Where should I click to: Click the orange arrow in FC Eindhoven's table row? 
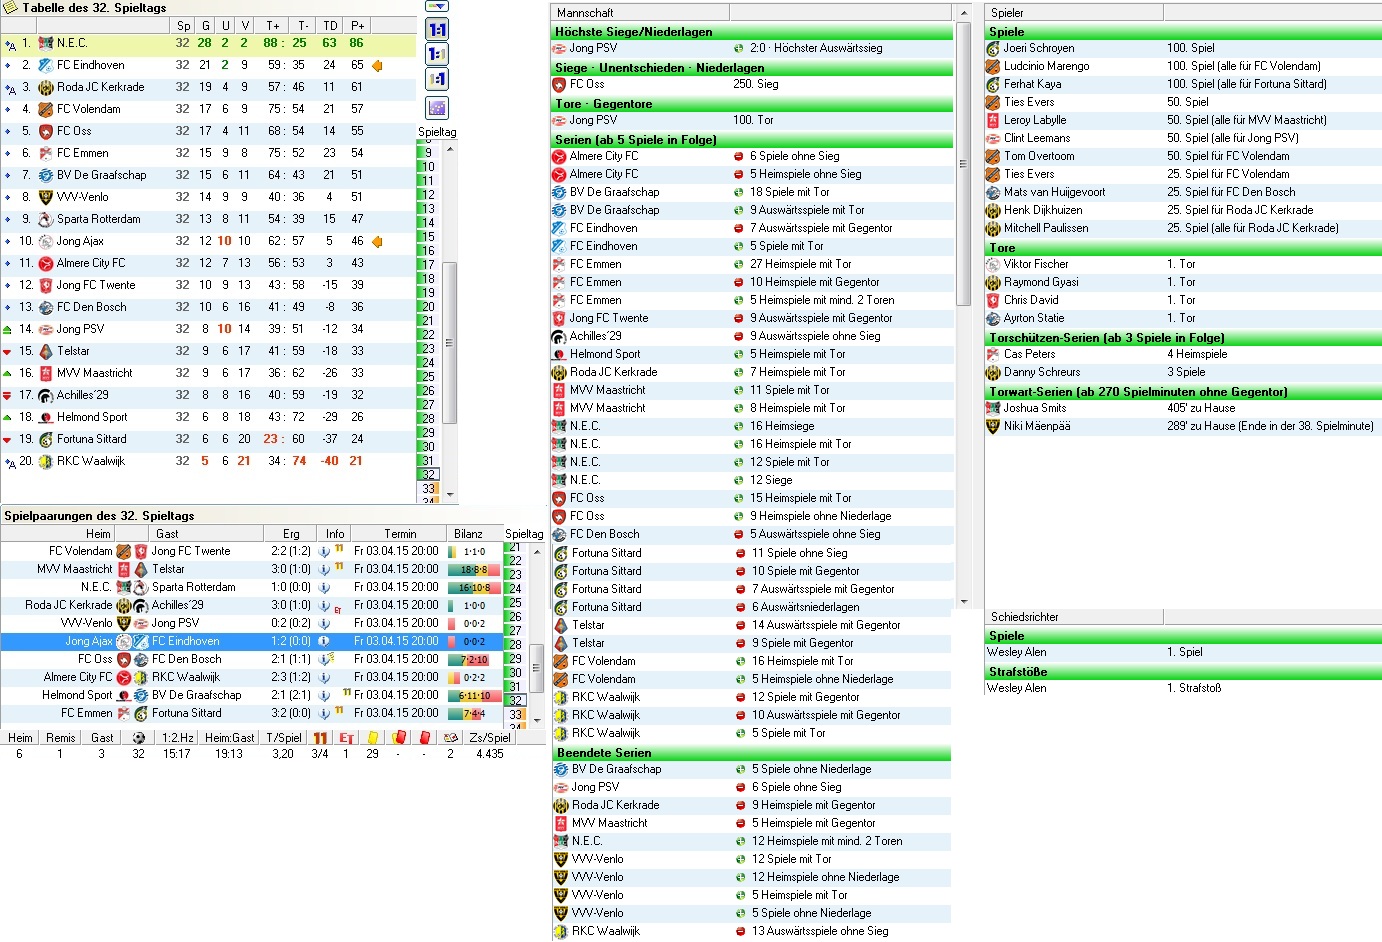tap(377, 65)
